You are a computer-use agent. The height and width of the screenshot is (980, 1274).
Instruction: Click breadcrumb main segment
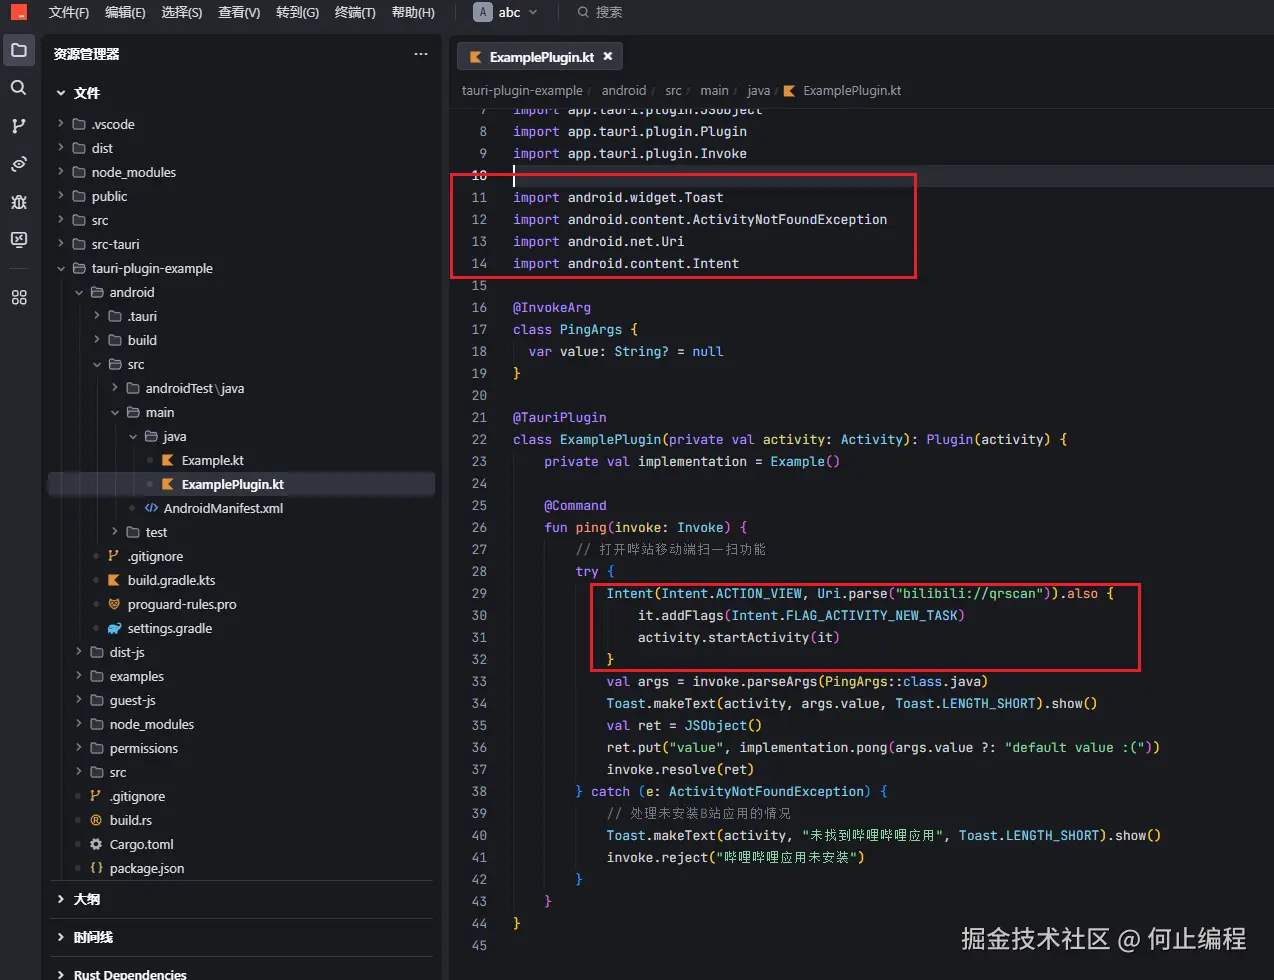[714, 90]
